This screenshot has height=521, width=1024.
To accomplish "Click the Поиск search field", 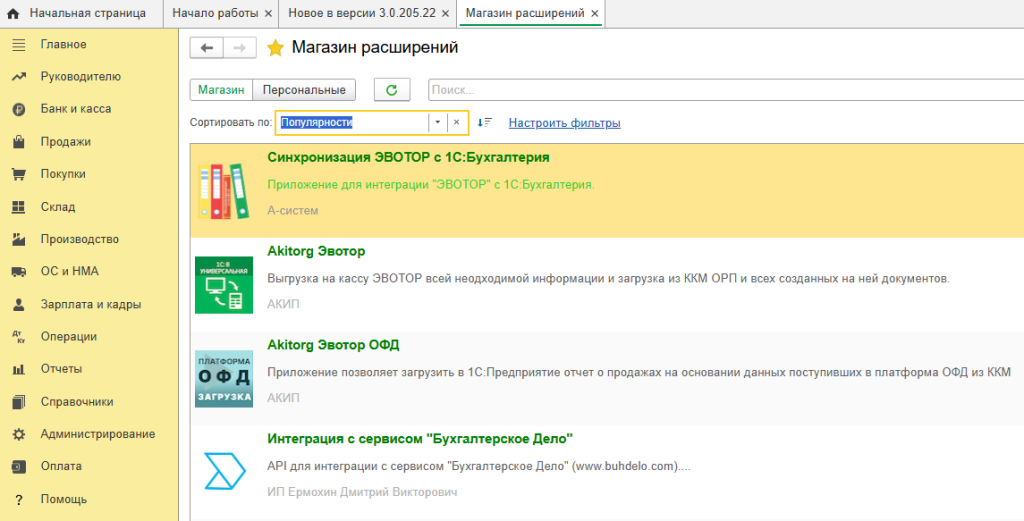I will 726,90.
